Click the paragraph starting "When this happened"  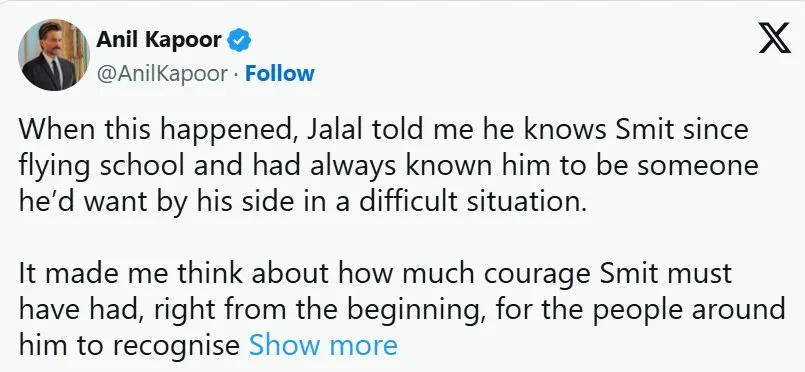click(x=389, y=166)
